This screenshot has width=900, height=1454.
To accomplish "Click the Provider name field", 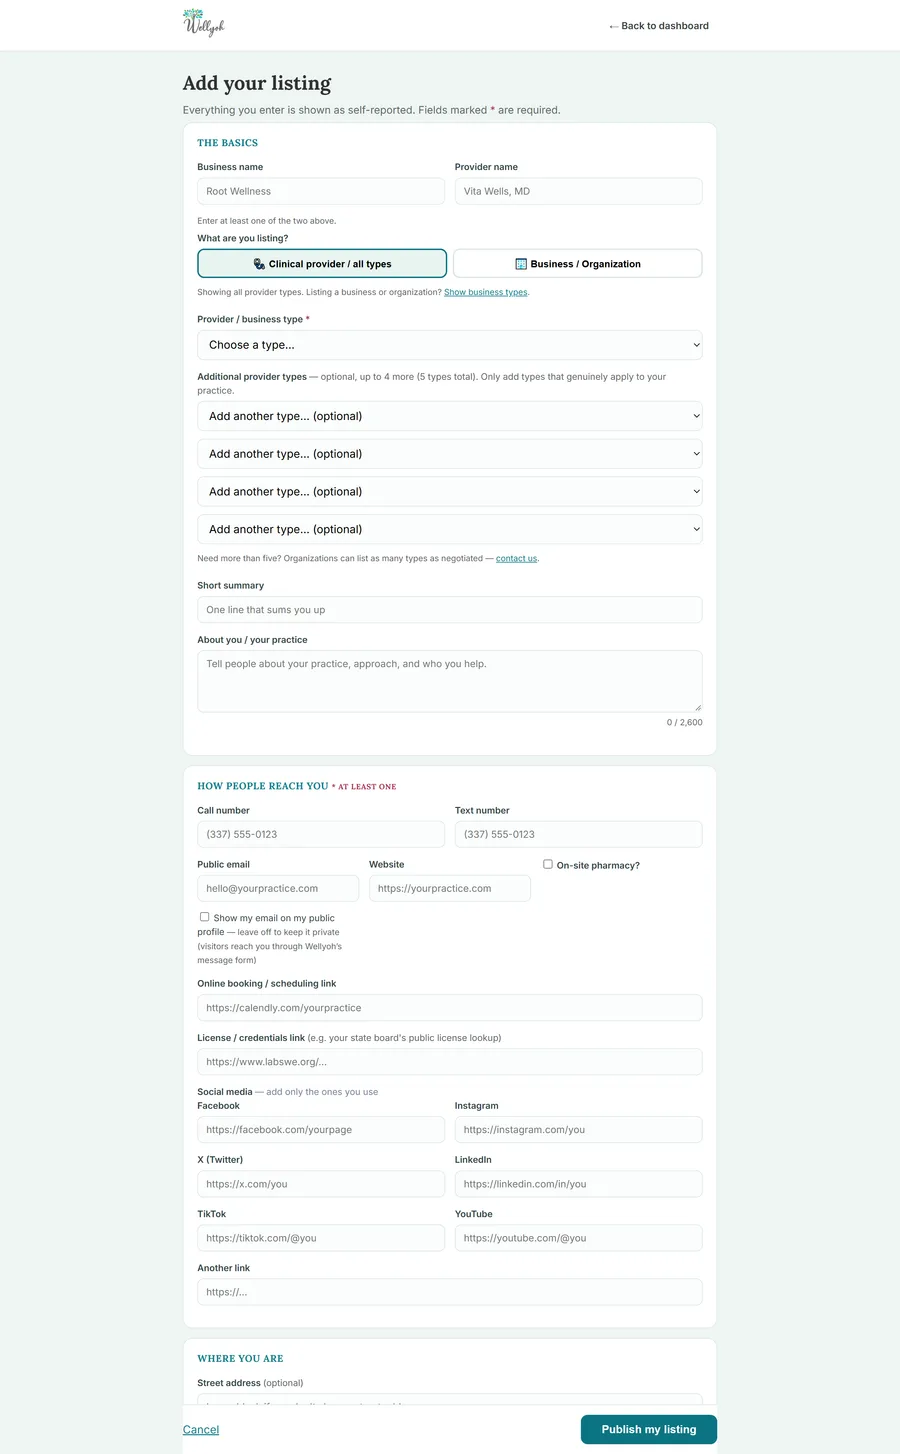I will point(578,191).
